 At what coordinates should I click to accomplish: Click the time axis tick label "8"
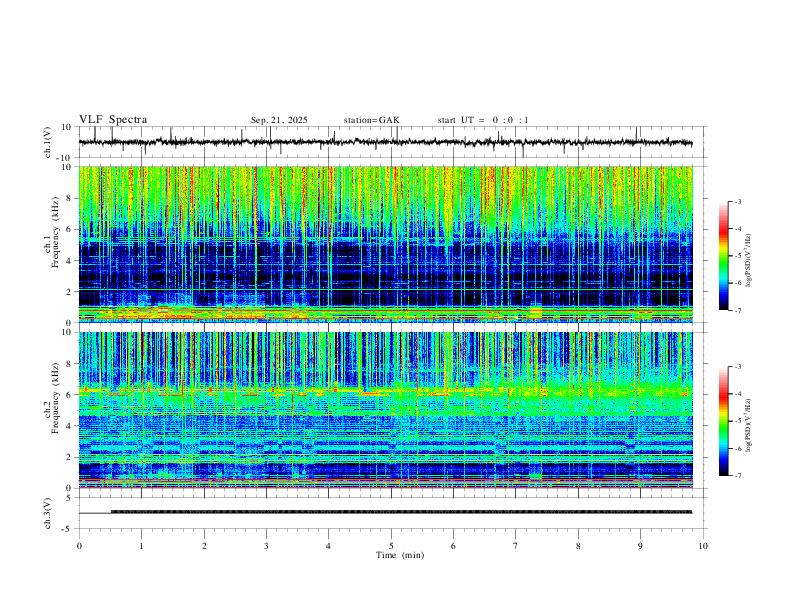578,546
